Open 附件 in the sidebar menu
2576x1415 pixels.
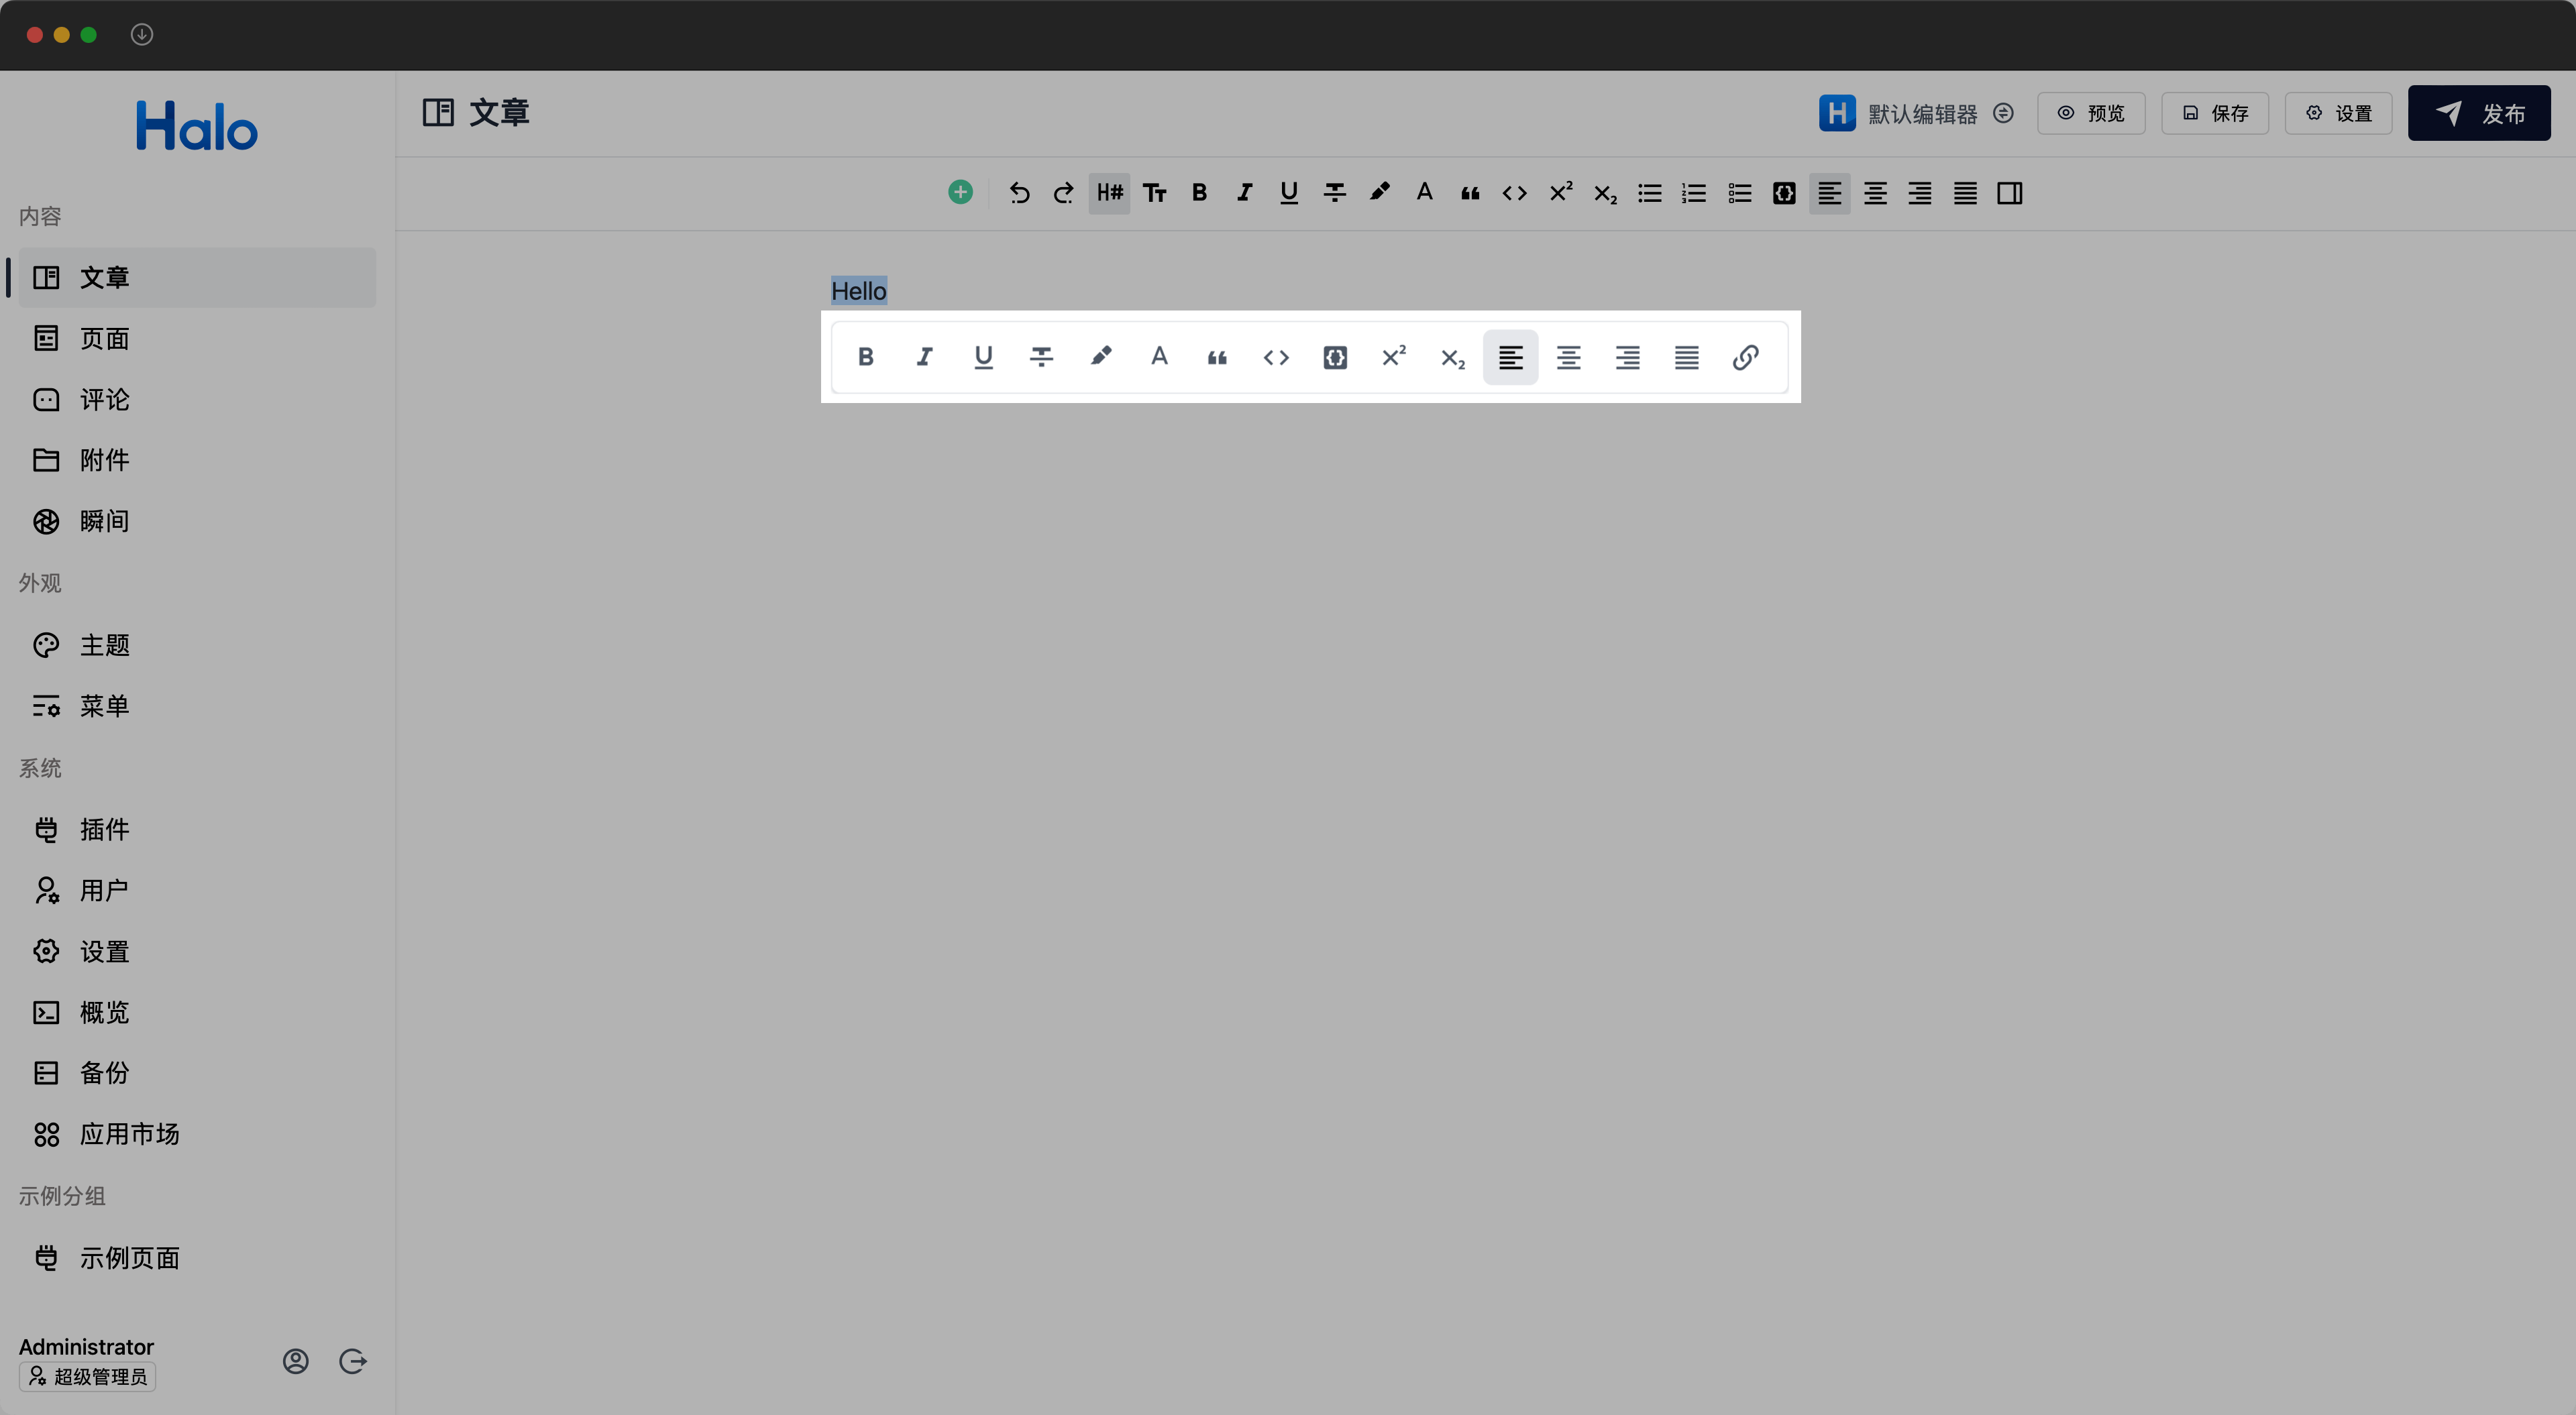click(x=104, y=460)
